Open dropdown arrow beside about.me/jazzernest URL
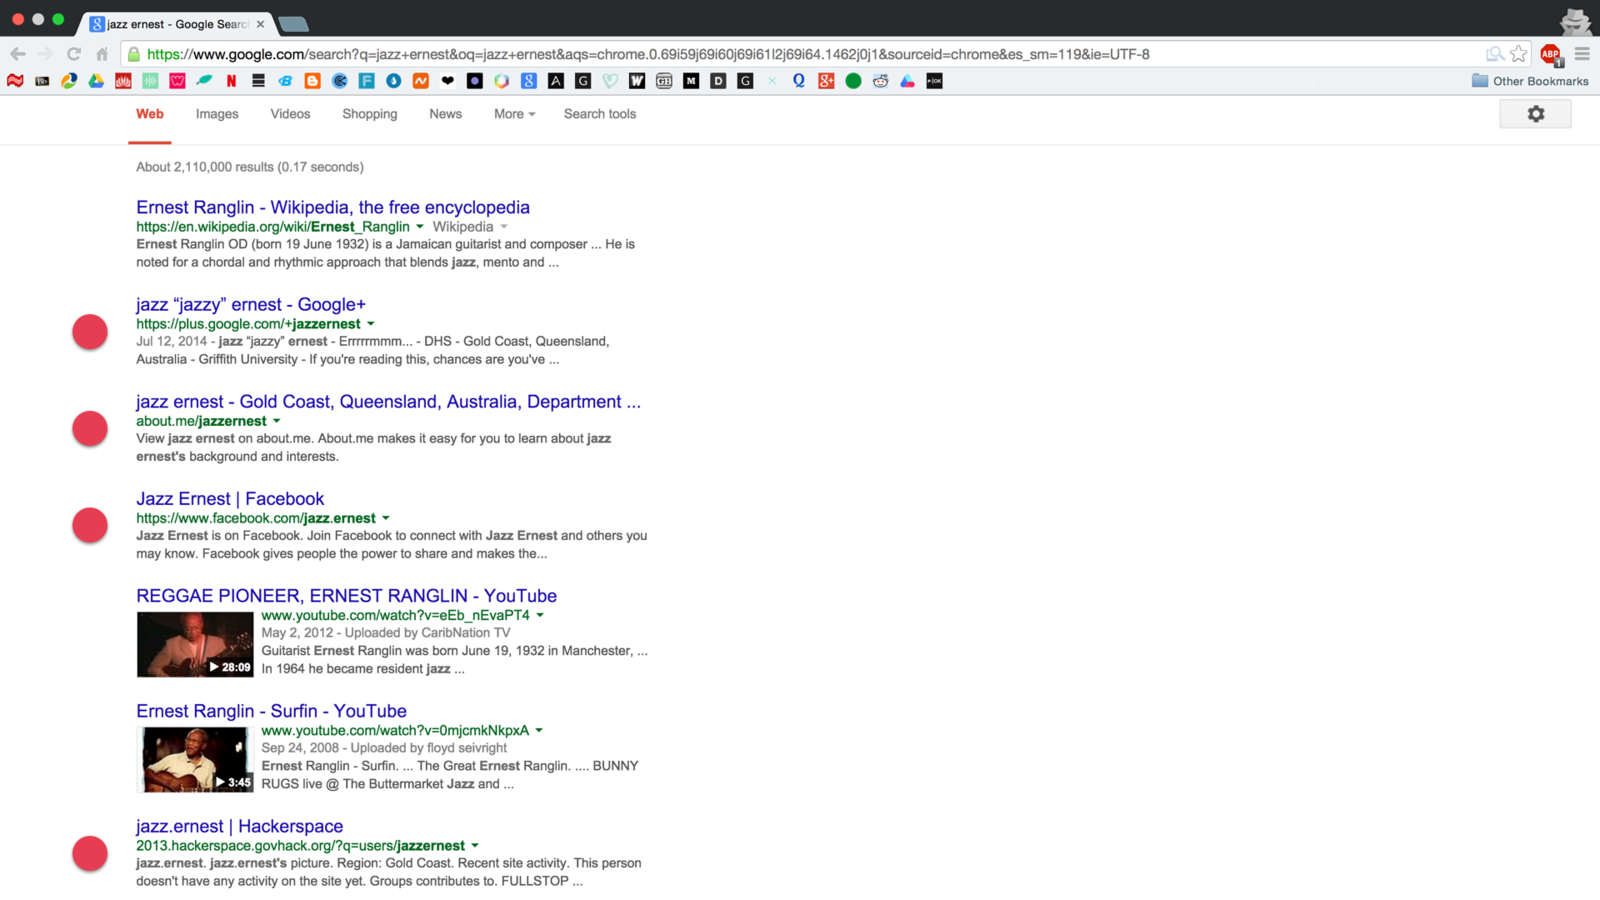The width and height of the screenshot is (1600, 900). point(277,421)
